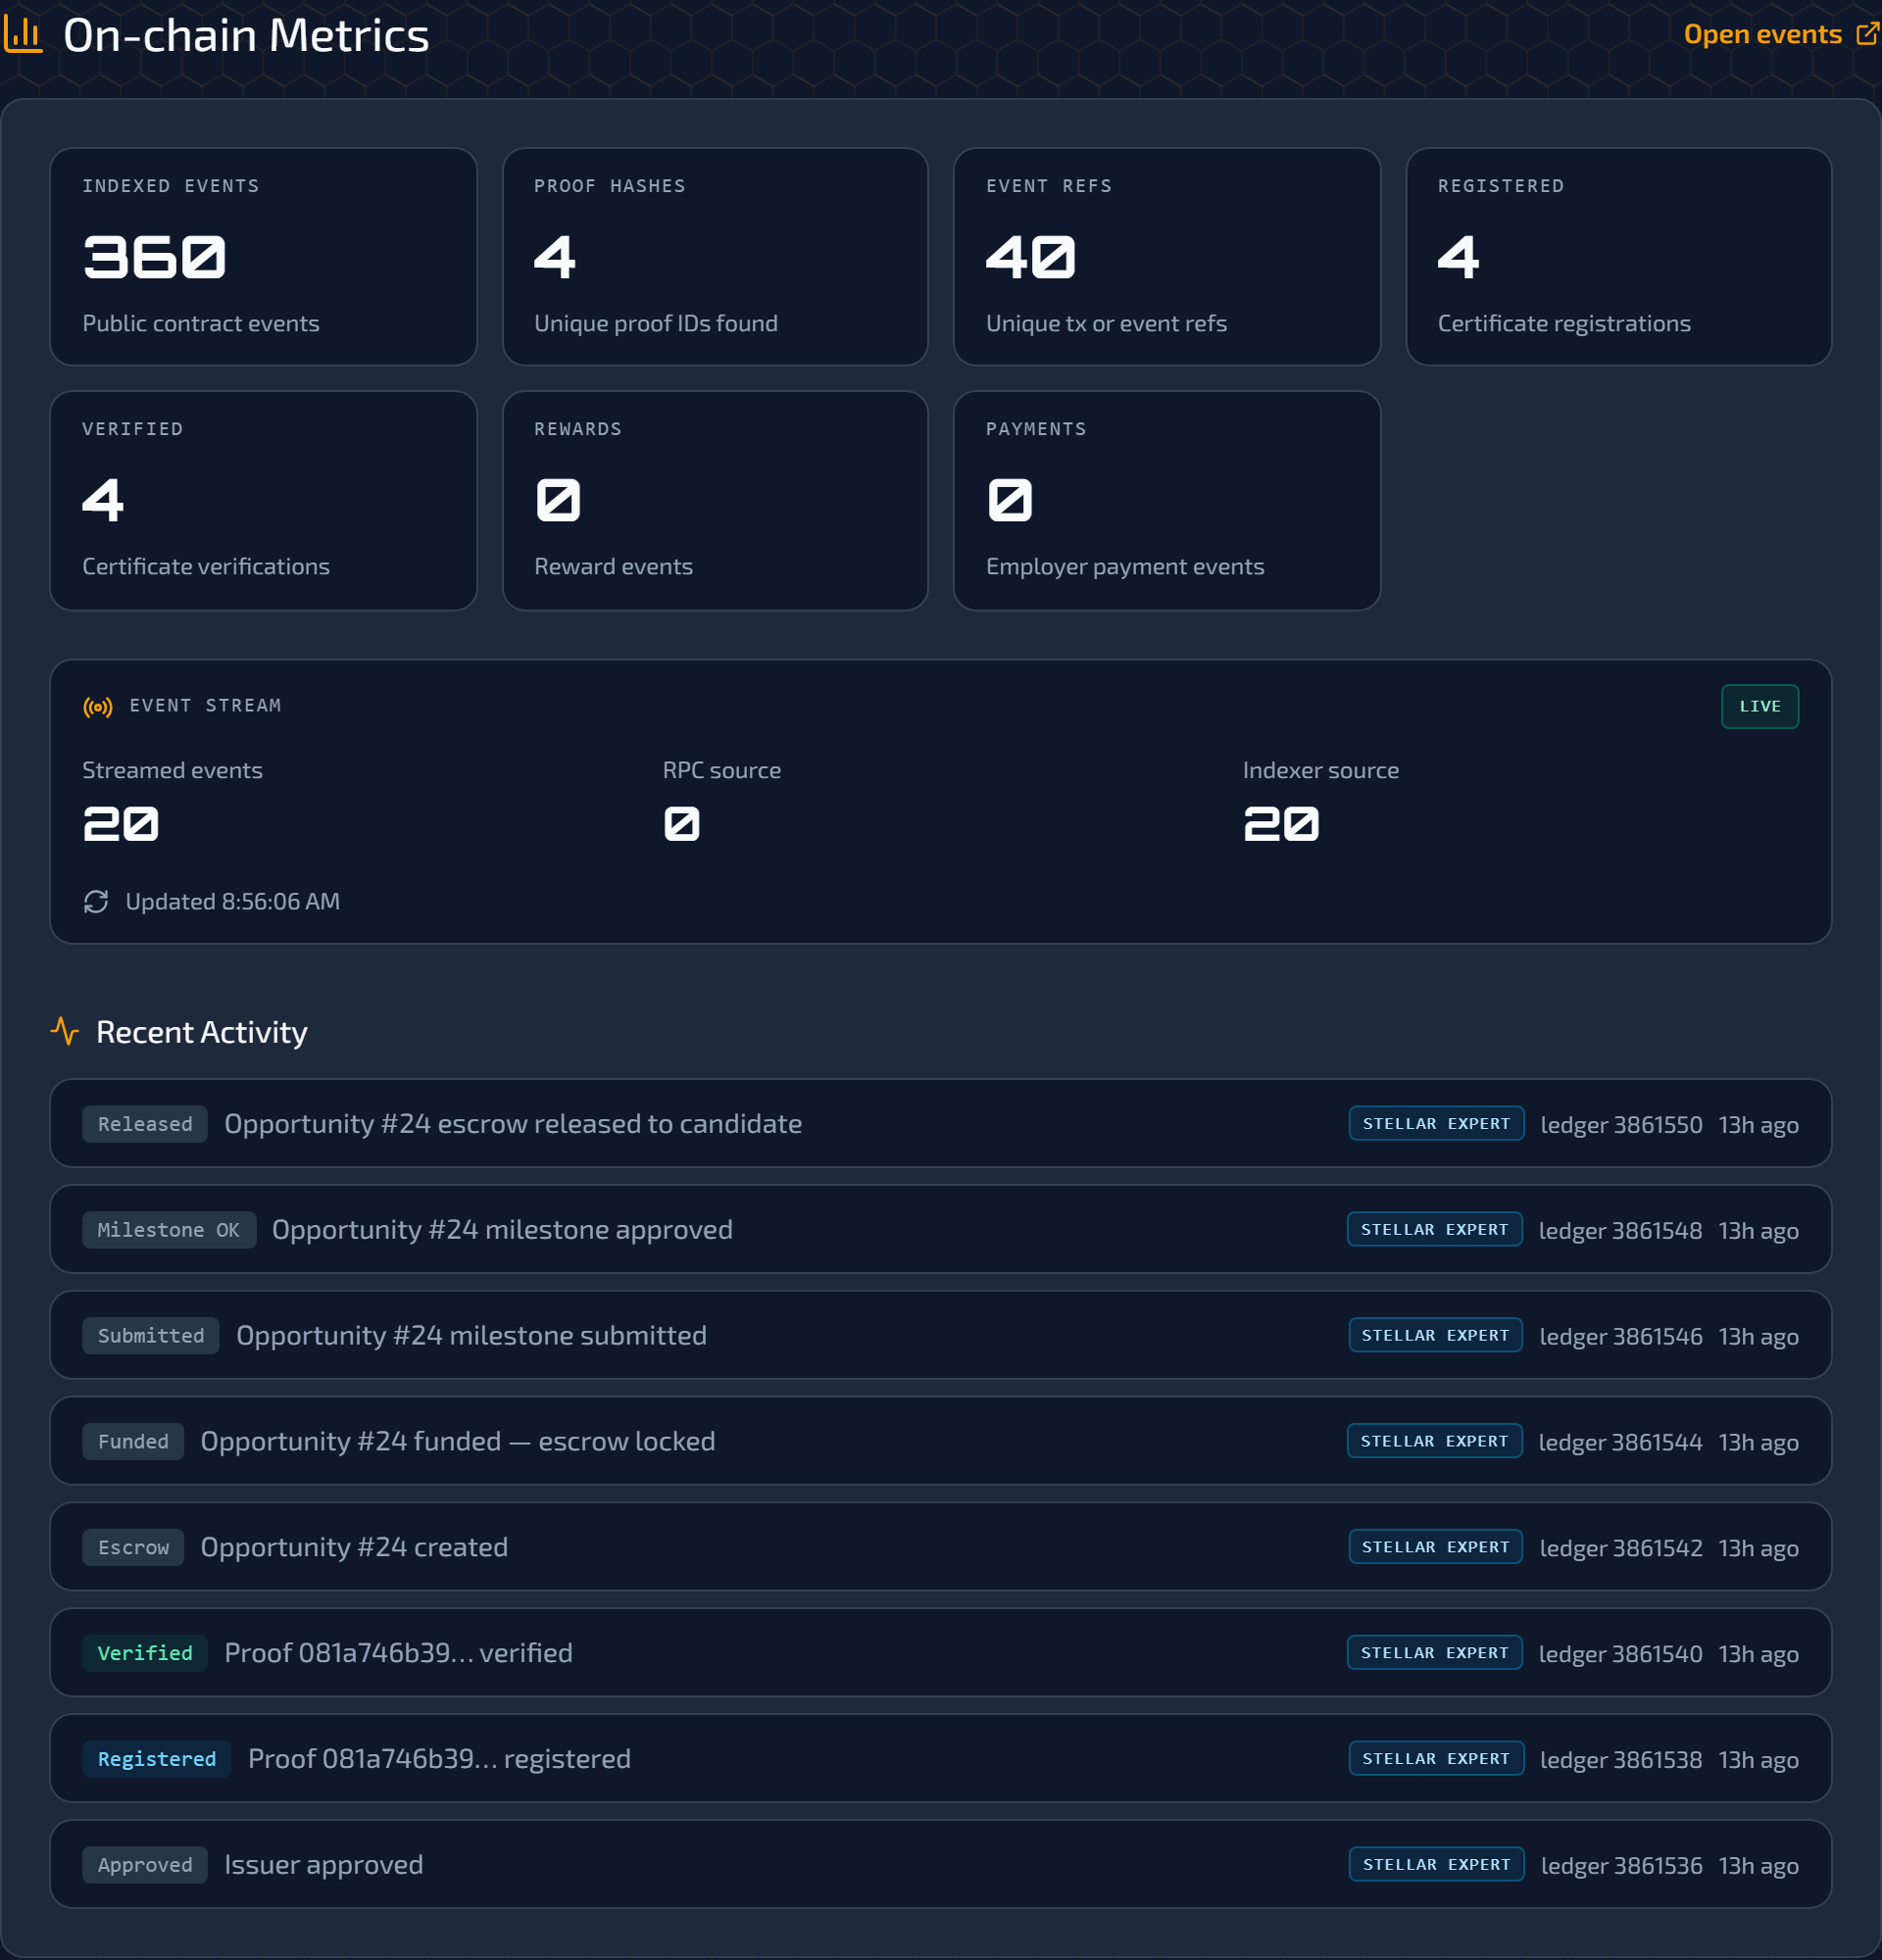Click 'Opportunity #24 funded — escrow locked'
1882x1960 pixels.
tap(458, 1442)
